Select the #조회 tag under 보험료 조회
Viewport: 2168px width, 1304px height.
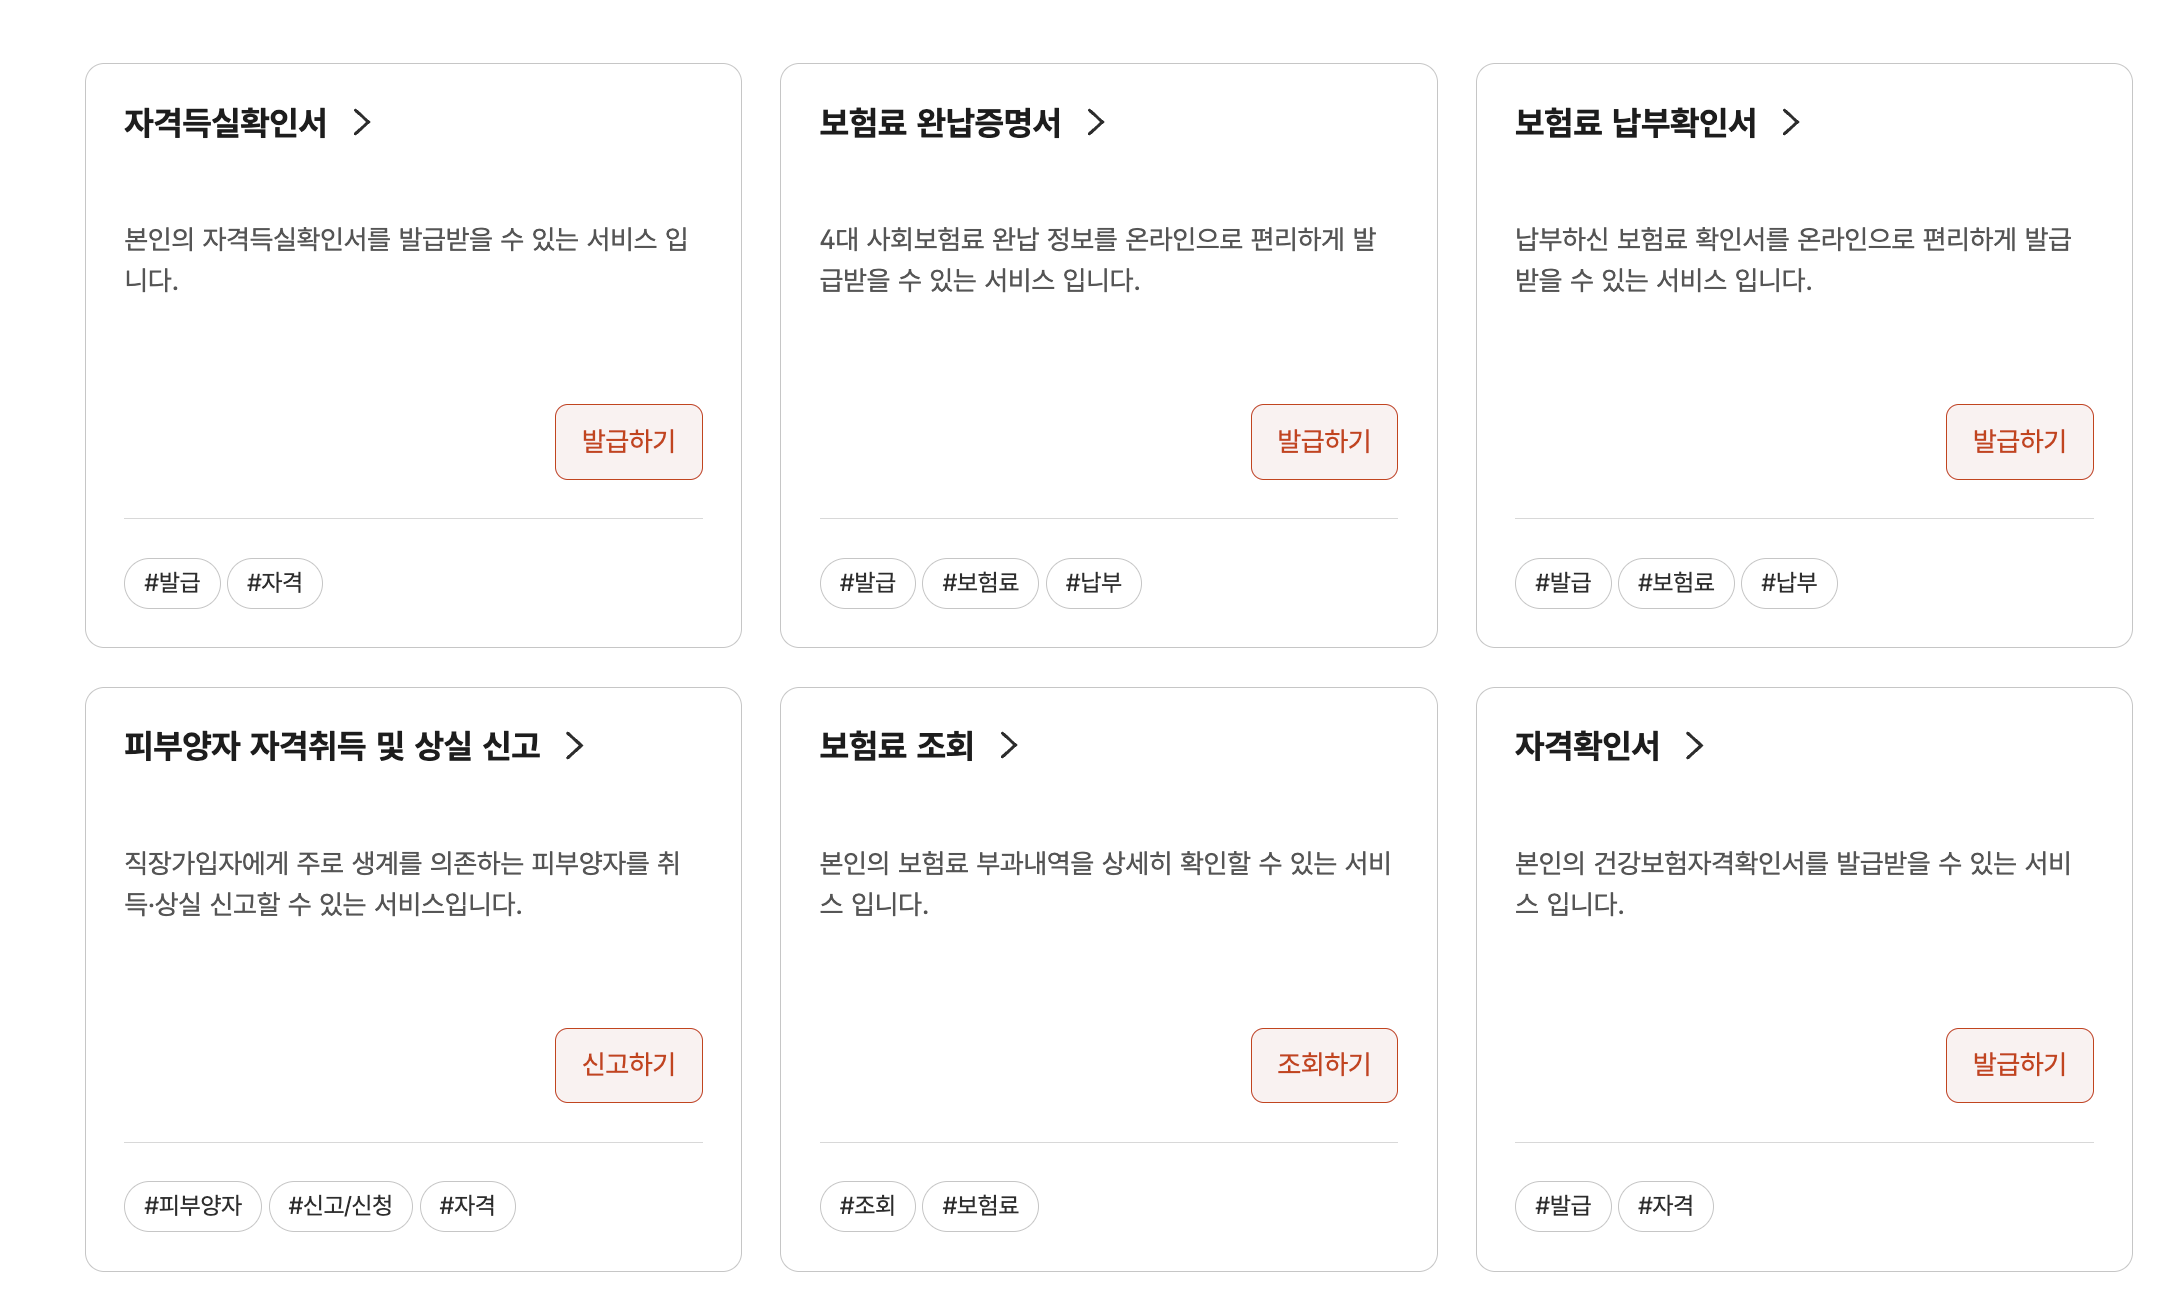point(867,1205)
